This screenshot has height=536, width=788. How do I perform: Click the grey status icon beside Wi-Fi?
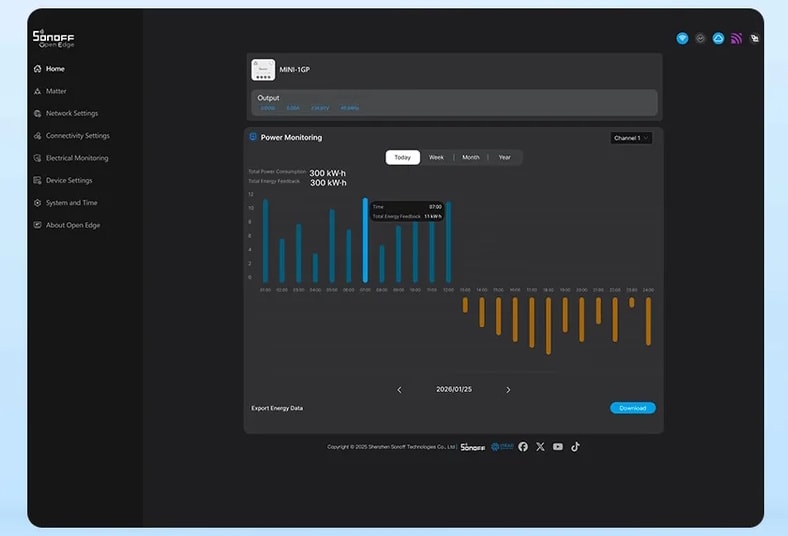pos(700,38)
